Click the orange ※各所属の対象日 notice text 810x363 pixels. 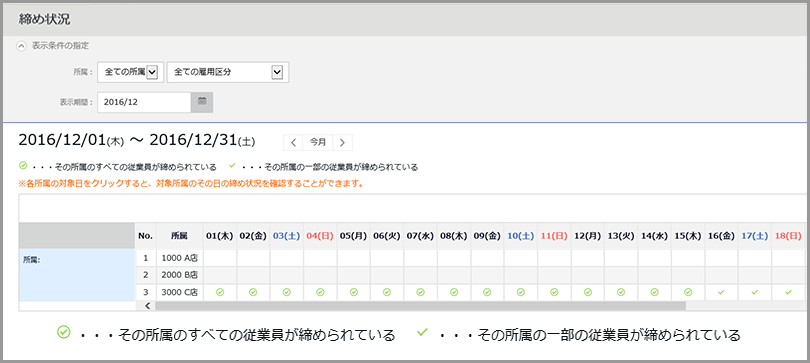(x=191, y=183)
